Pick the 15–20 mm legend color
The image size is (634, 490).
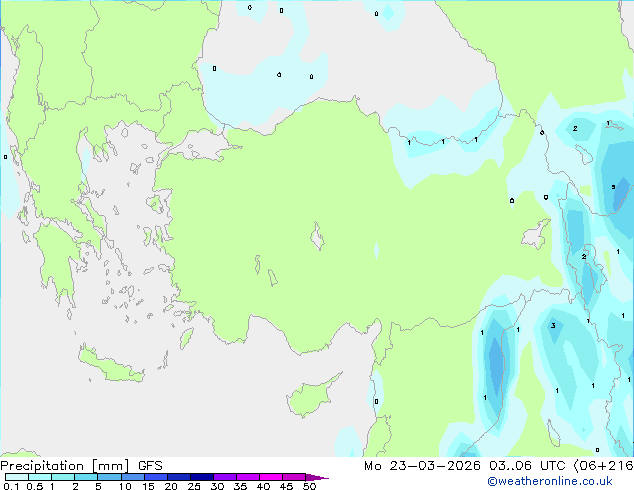coord(155,477)
